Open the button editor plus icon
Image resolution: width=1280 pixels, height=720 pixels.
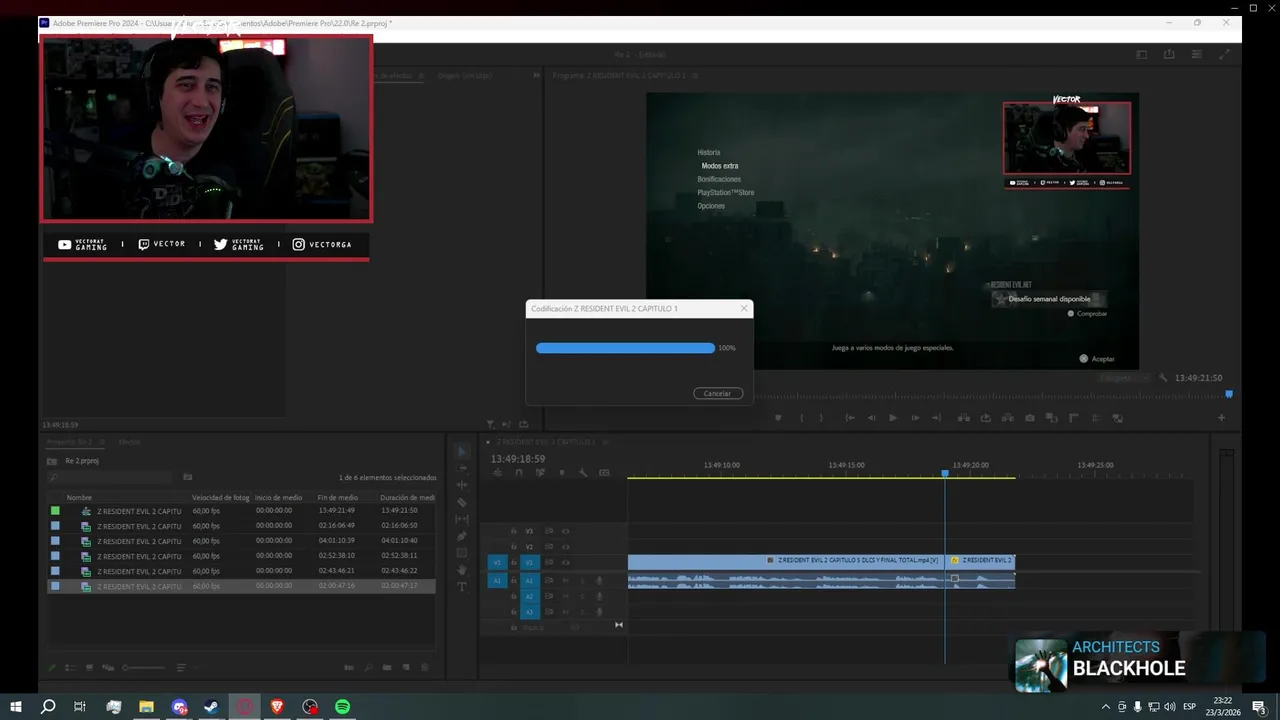(1222, 418)
